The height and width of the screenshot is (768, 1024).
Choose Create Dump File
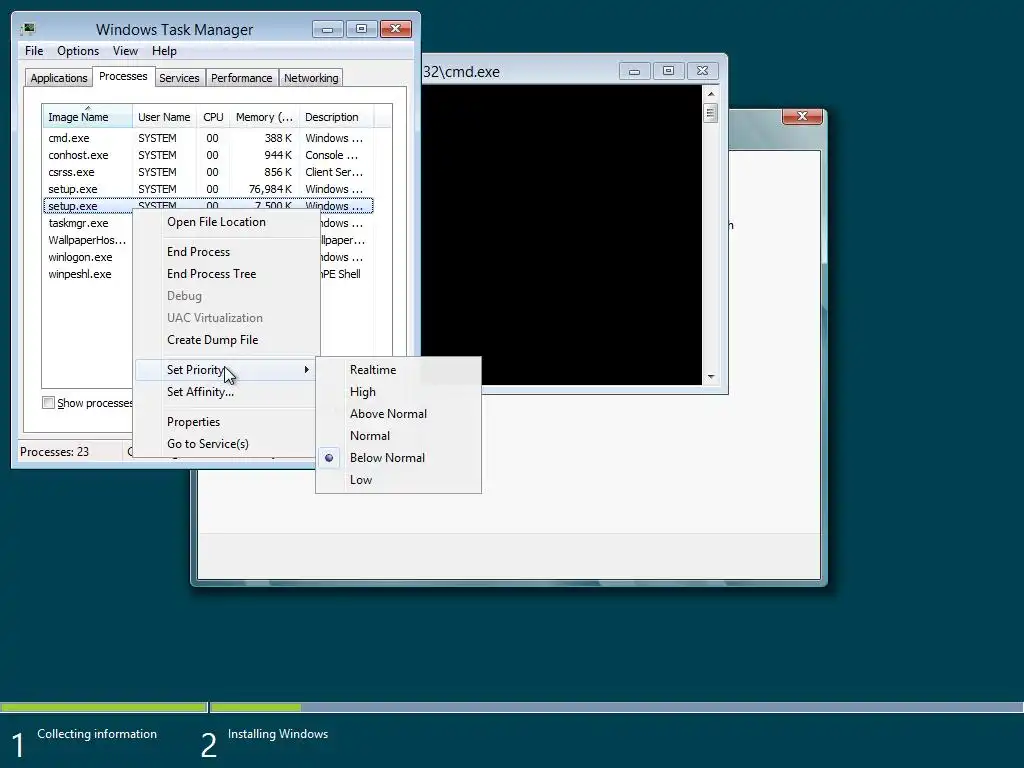tap(226, 340)
